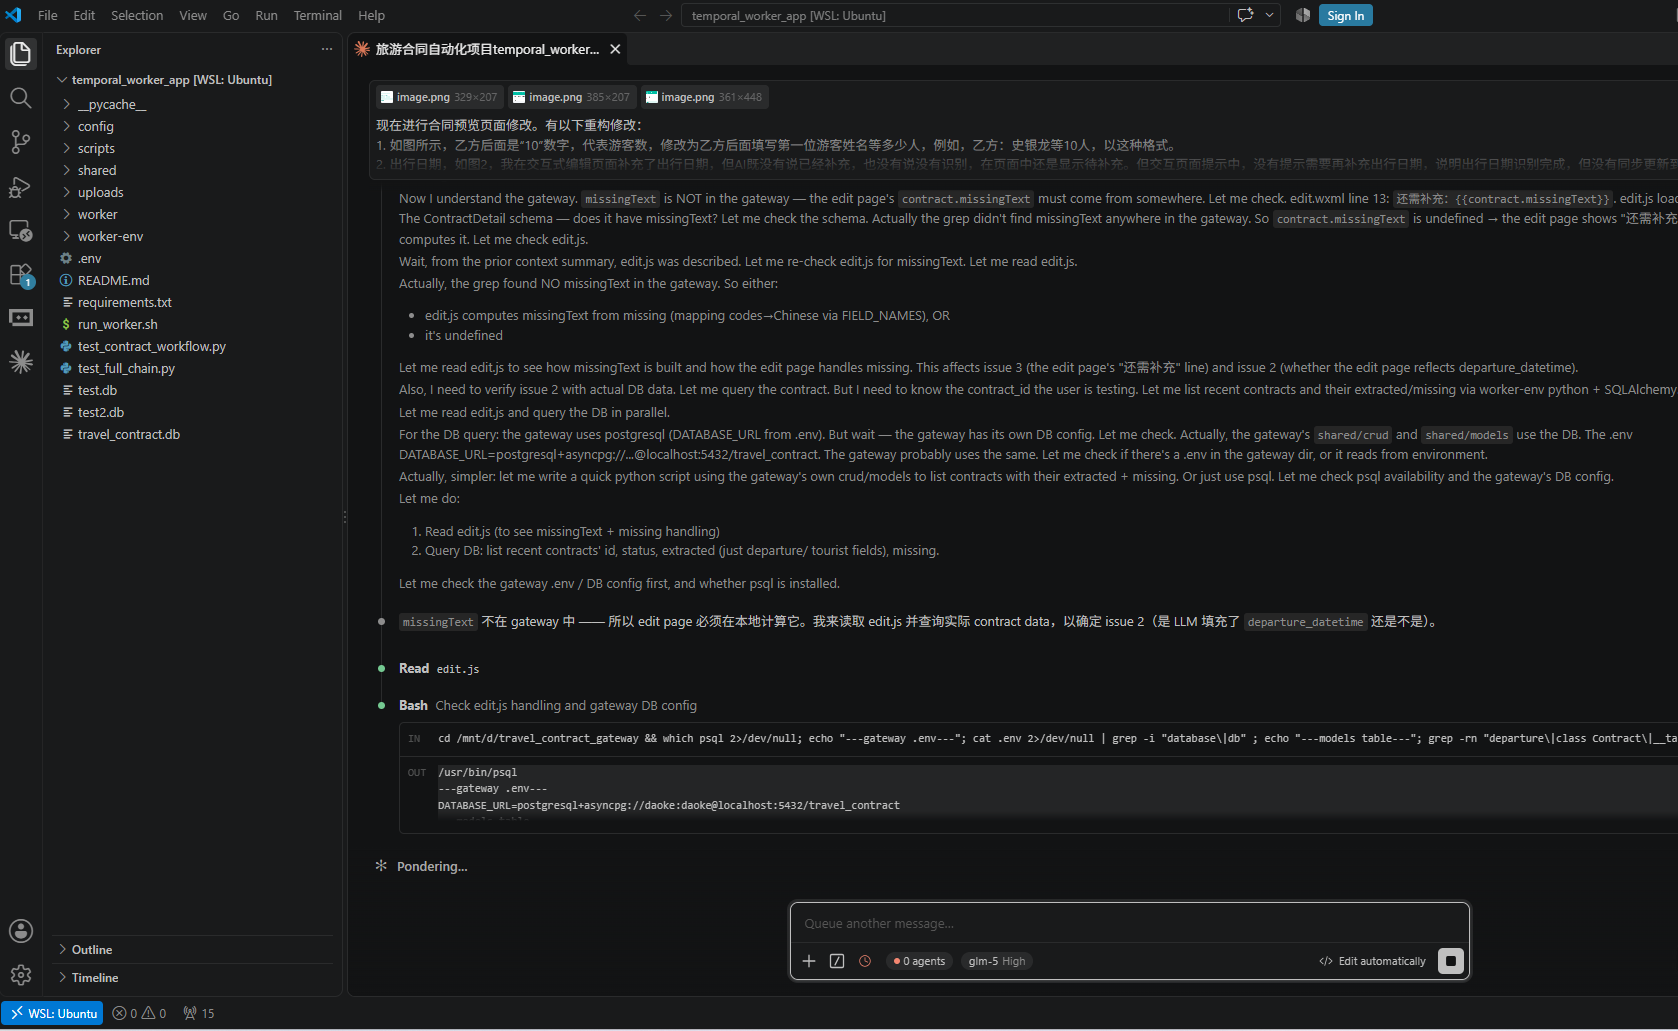The height and width of the screenshot is (1031, 1678).
Task: Open the Accounts icon in activity bar
Action: (21, 931)
